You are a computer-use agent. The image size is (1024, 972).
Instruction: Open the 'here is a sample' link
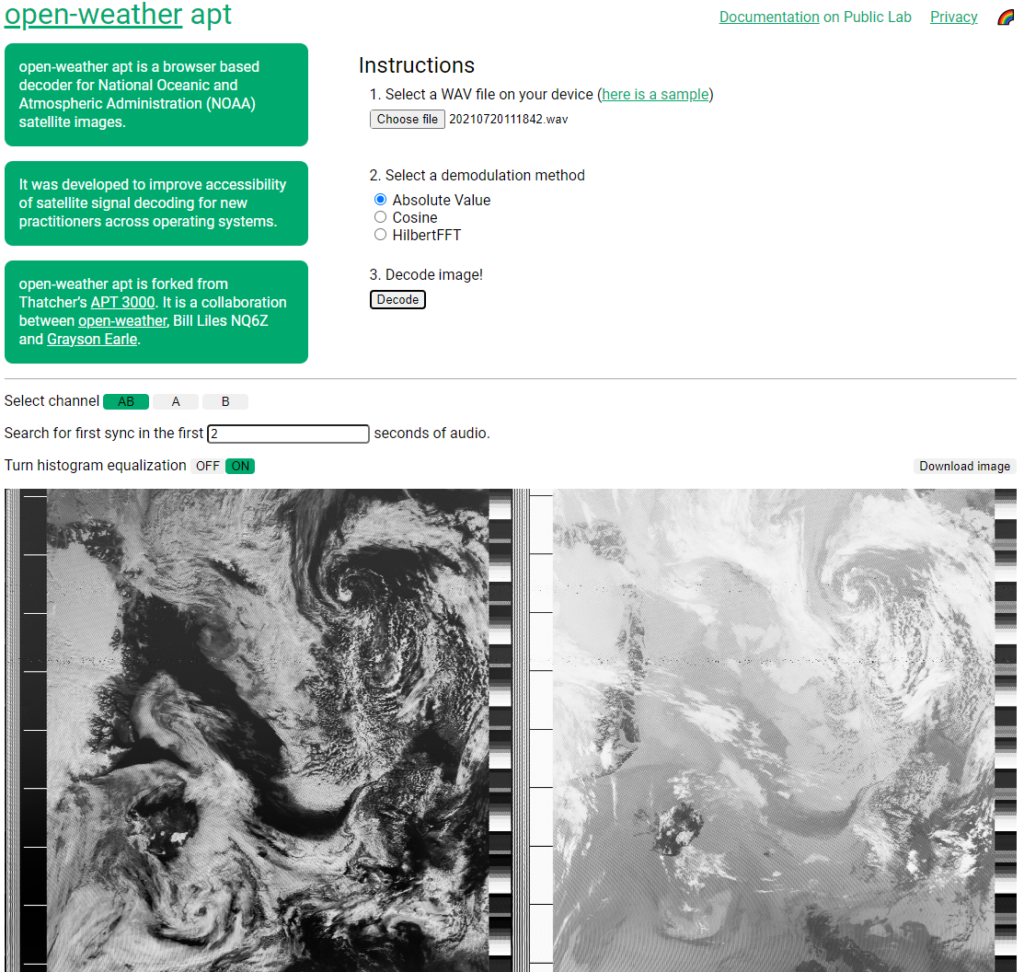tap(655, 94)
